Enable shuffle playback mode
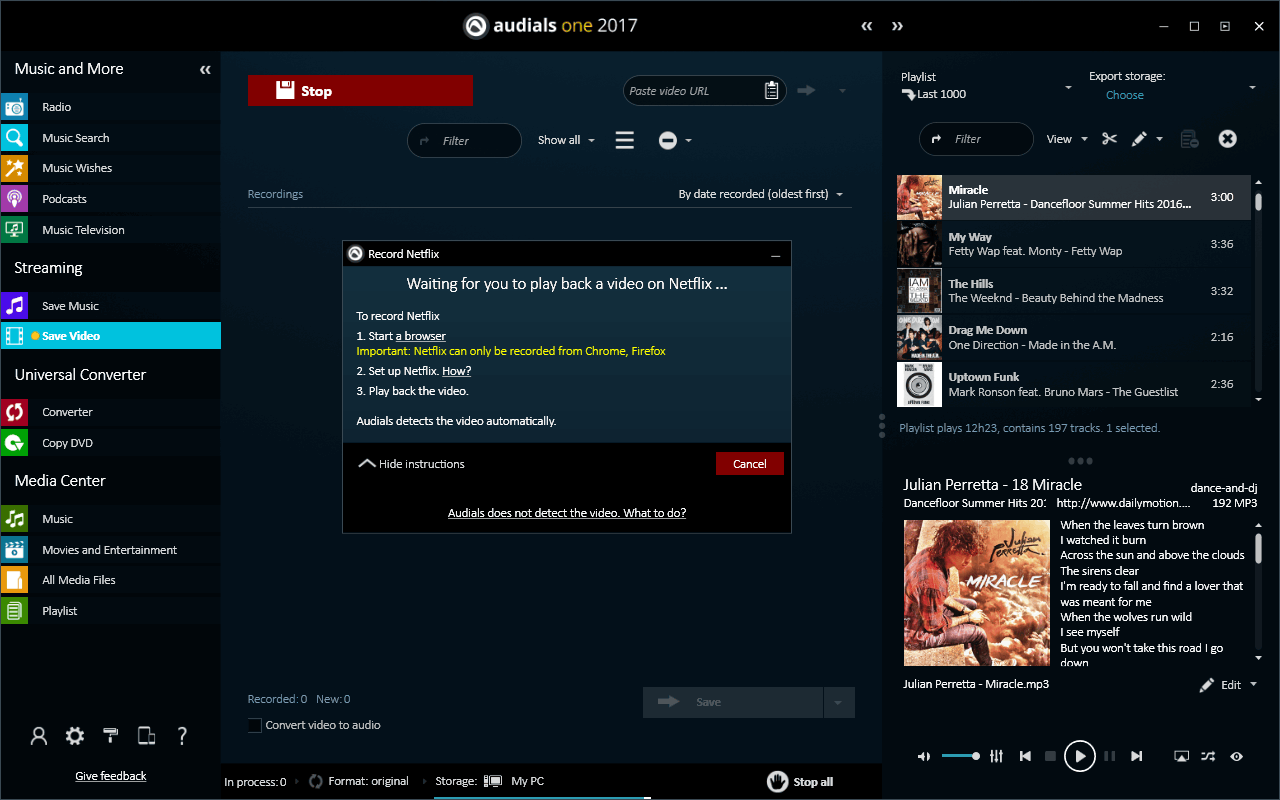Screen dimensions: 1280x800 click(x=1209, y=756)
